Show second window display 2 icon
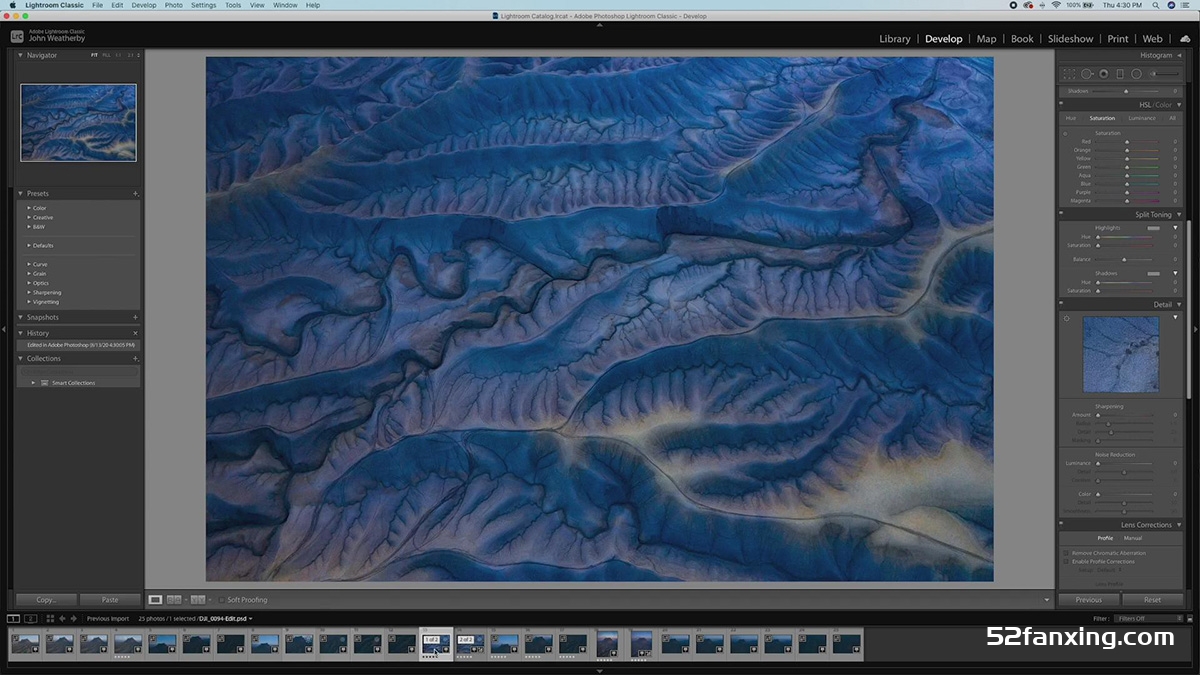Viewport: 1200px width, 675px height. [31, 619]
